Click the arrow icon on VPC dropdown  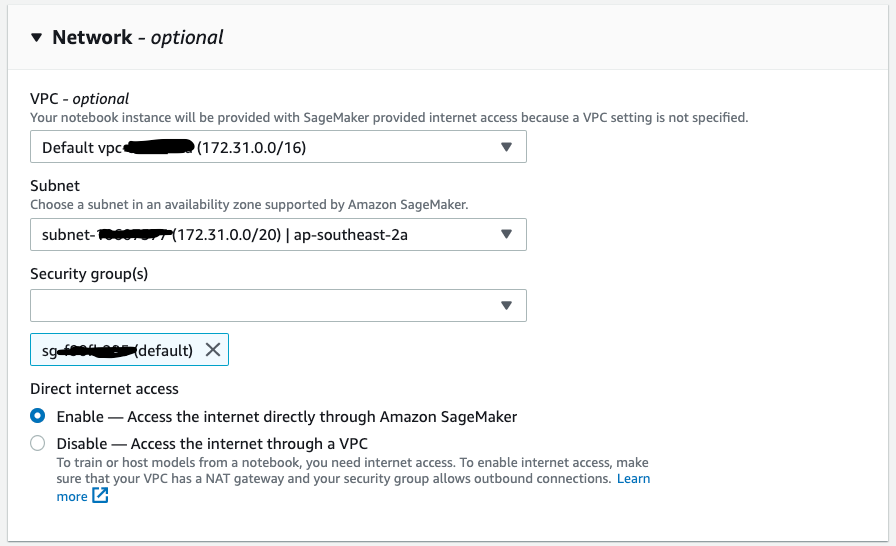click(506, 147)
